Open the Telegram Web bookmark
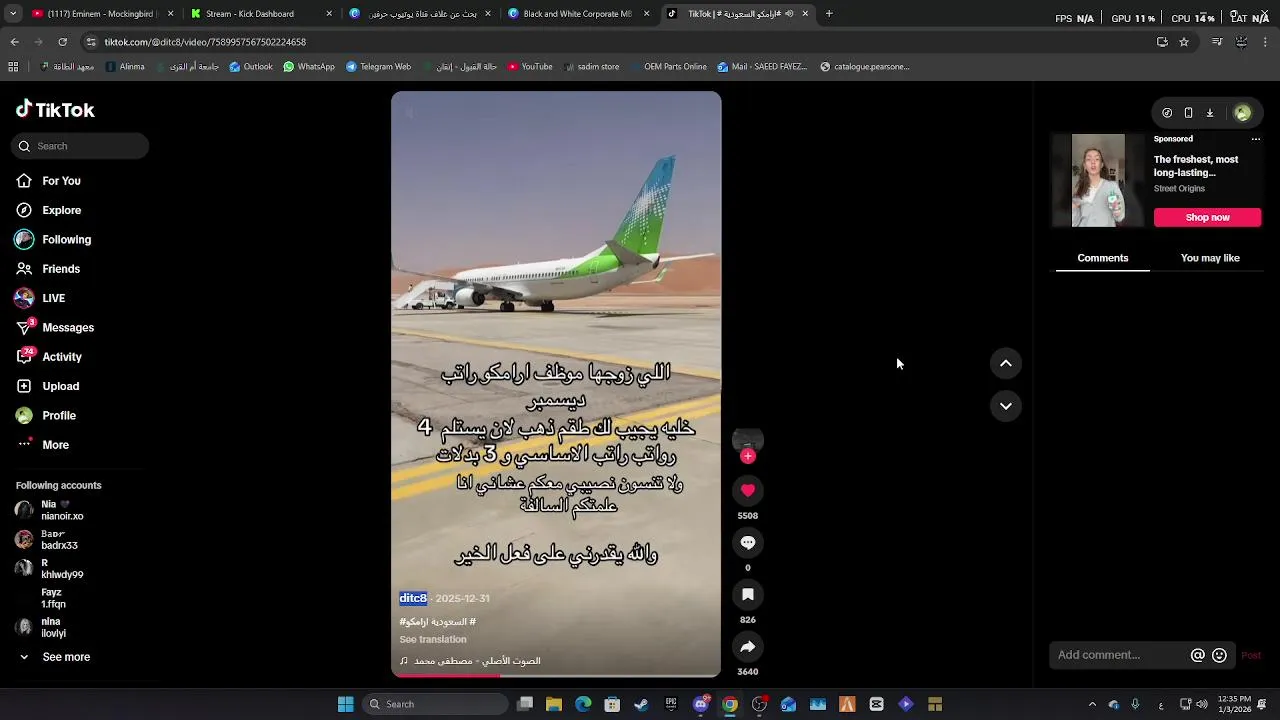This screenshot has height=720, width=1280. tap(378, 67)
